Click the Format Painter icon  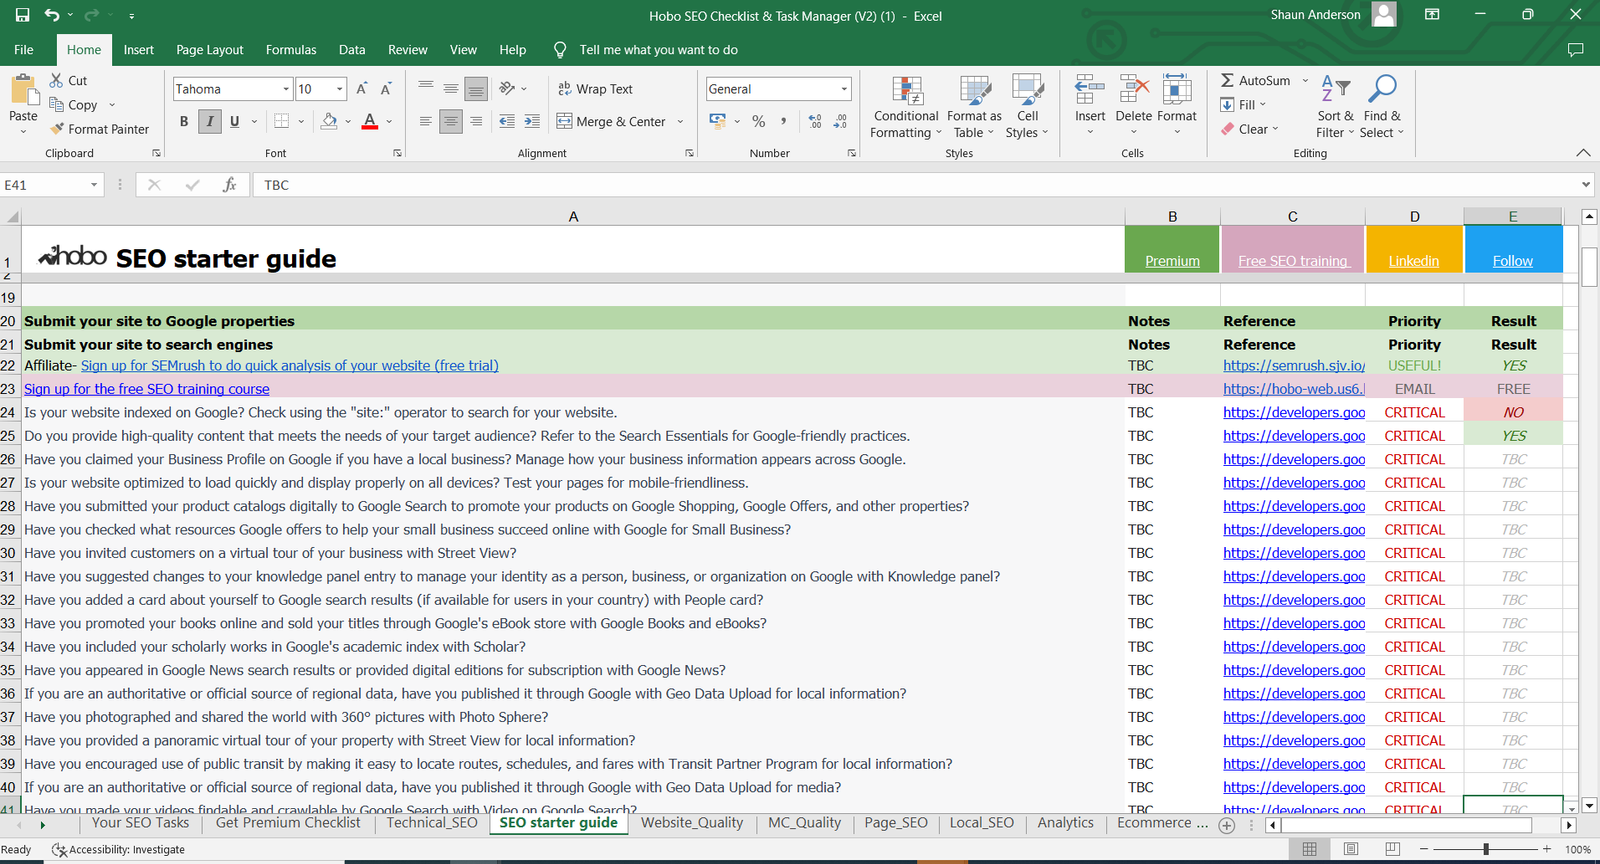(x=57, y=129)
